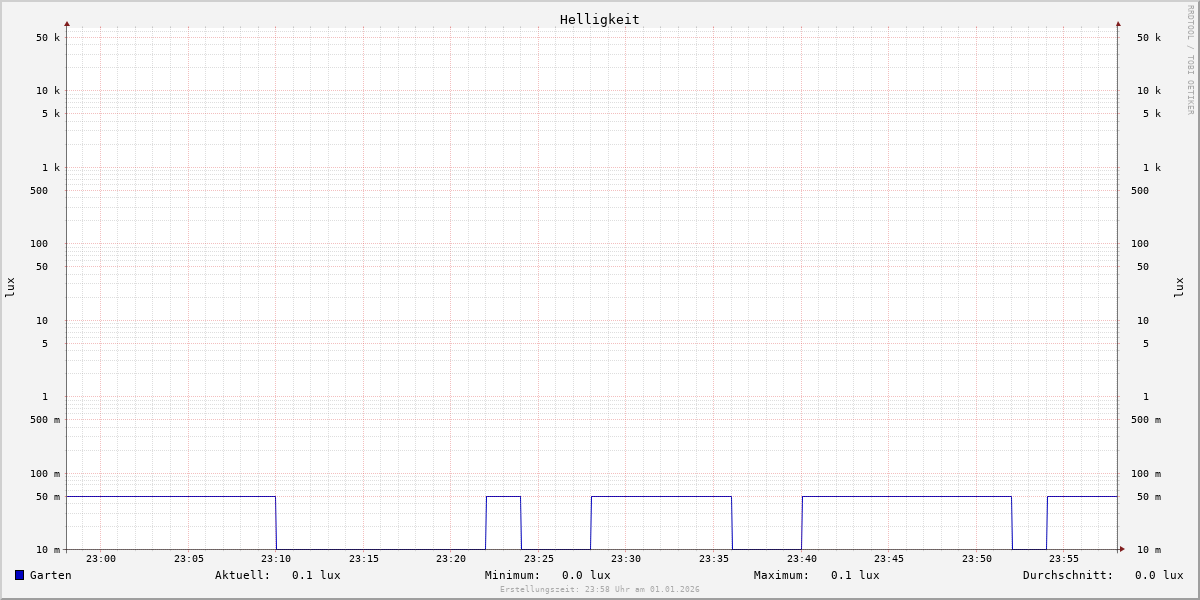
Task: Click the right-side lux axis title
Action: [1179, 287]
